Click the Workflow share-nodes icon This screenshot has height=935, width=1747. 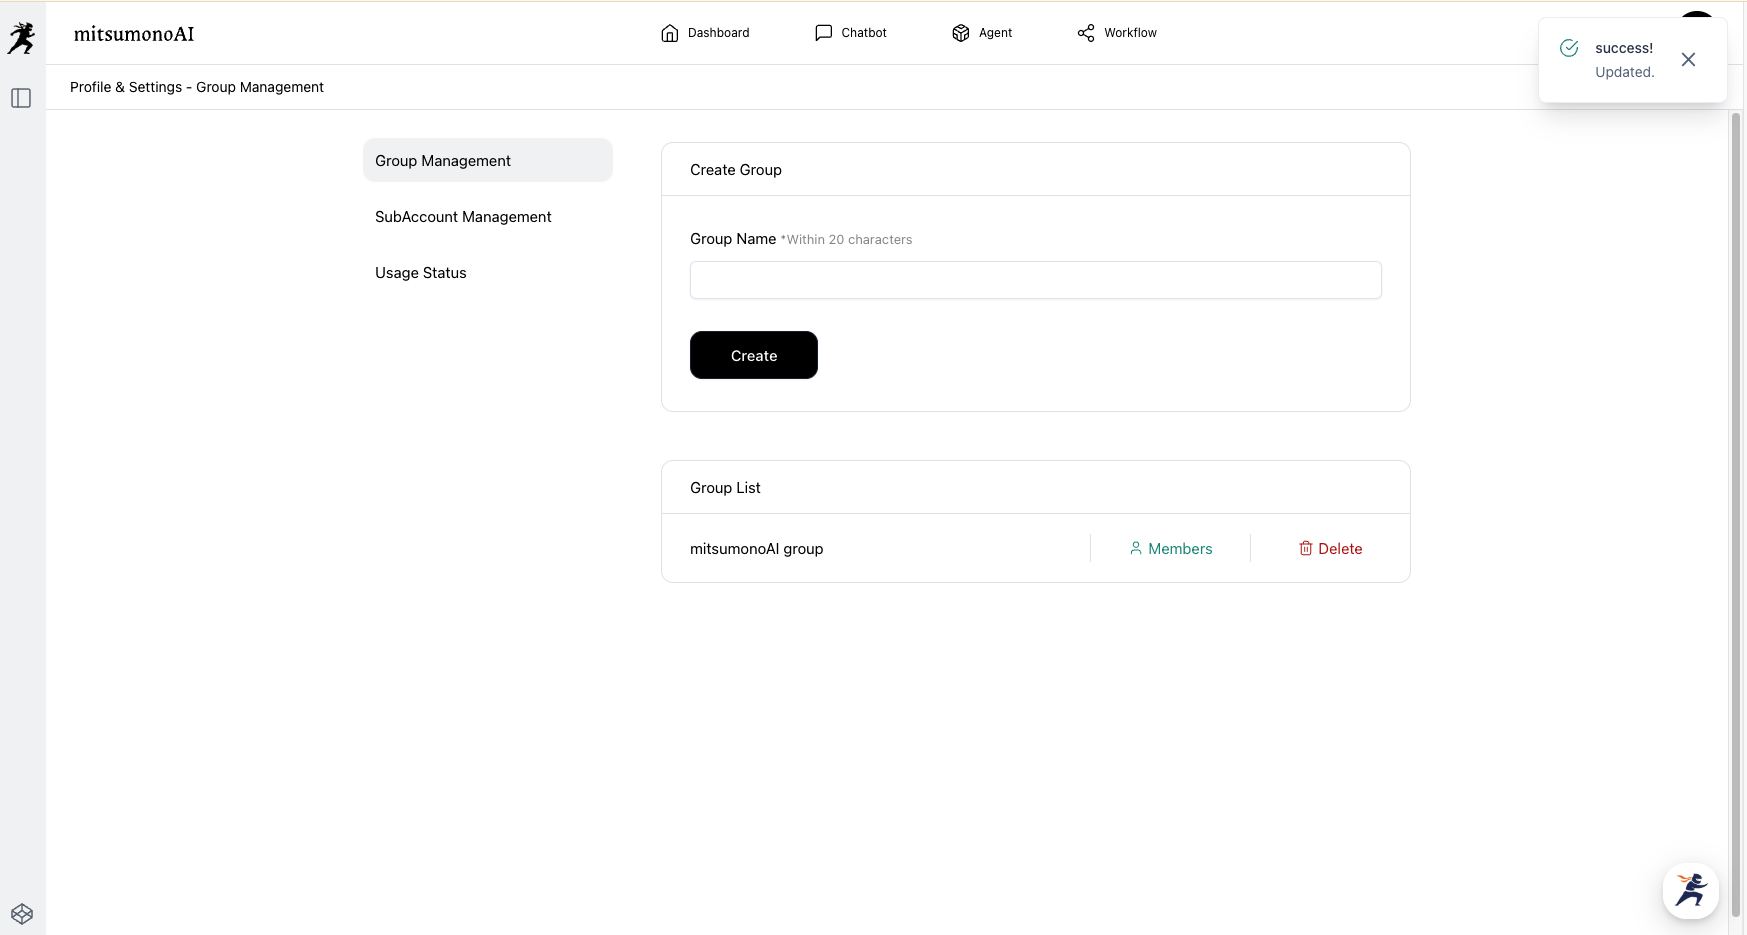point(1086,33)
